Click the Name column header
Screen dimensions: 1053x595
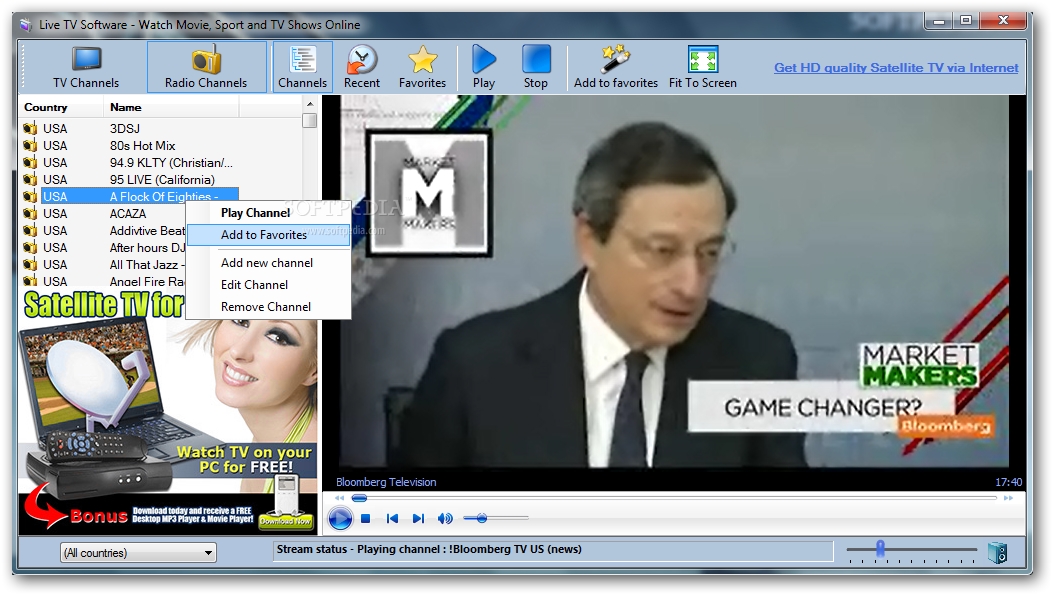[171, 107]
